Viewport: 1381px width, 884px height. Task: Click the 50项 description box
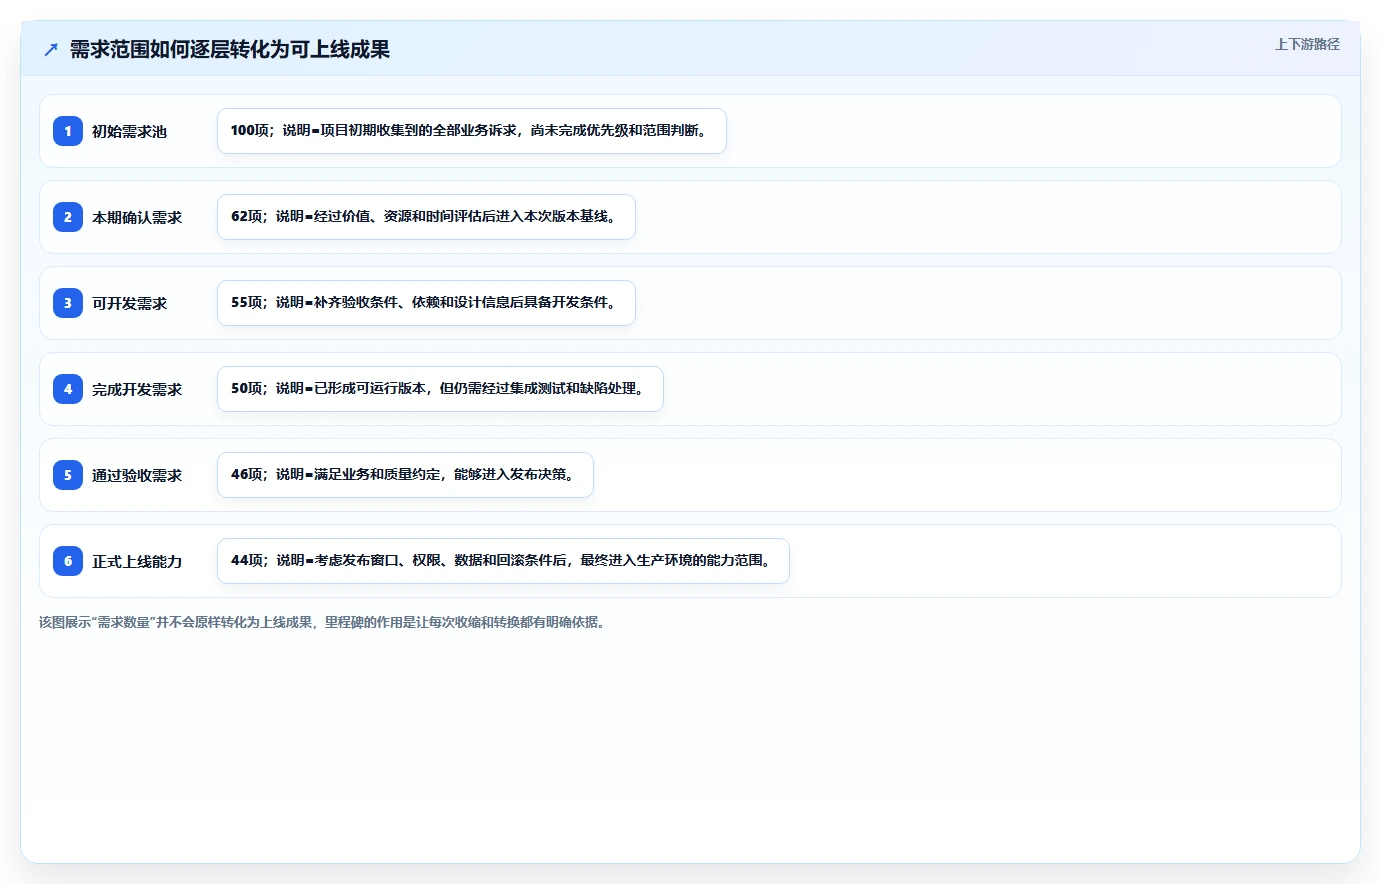[x=440, y=389]
